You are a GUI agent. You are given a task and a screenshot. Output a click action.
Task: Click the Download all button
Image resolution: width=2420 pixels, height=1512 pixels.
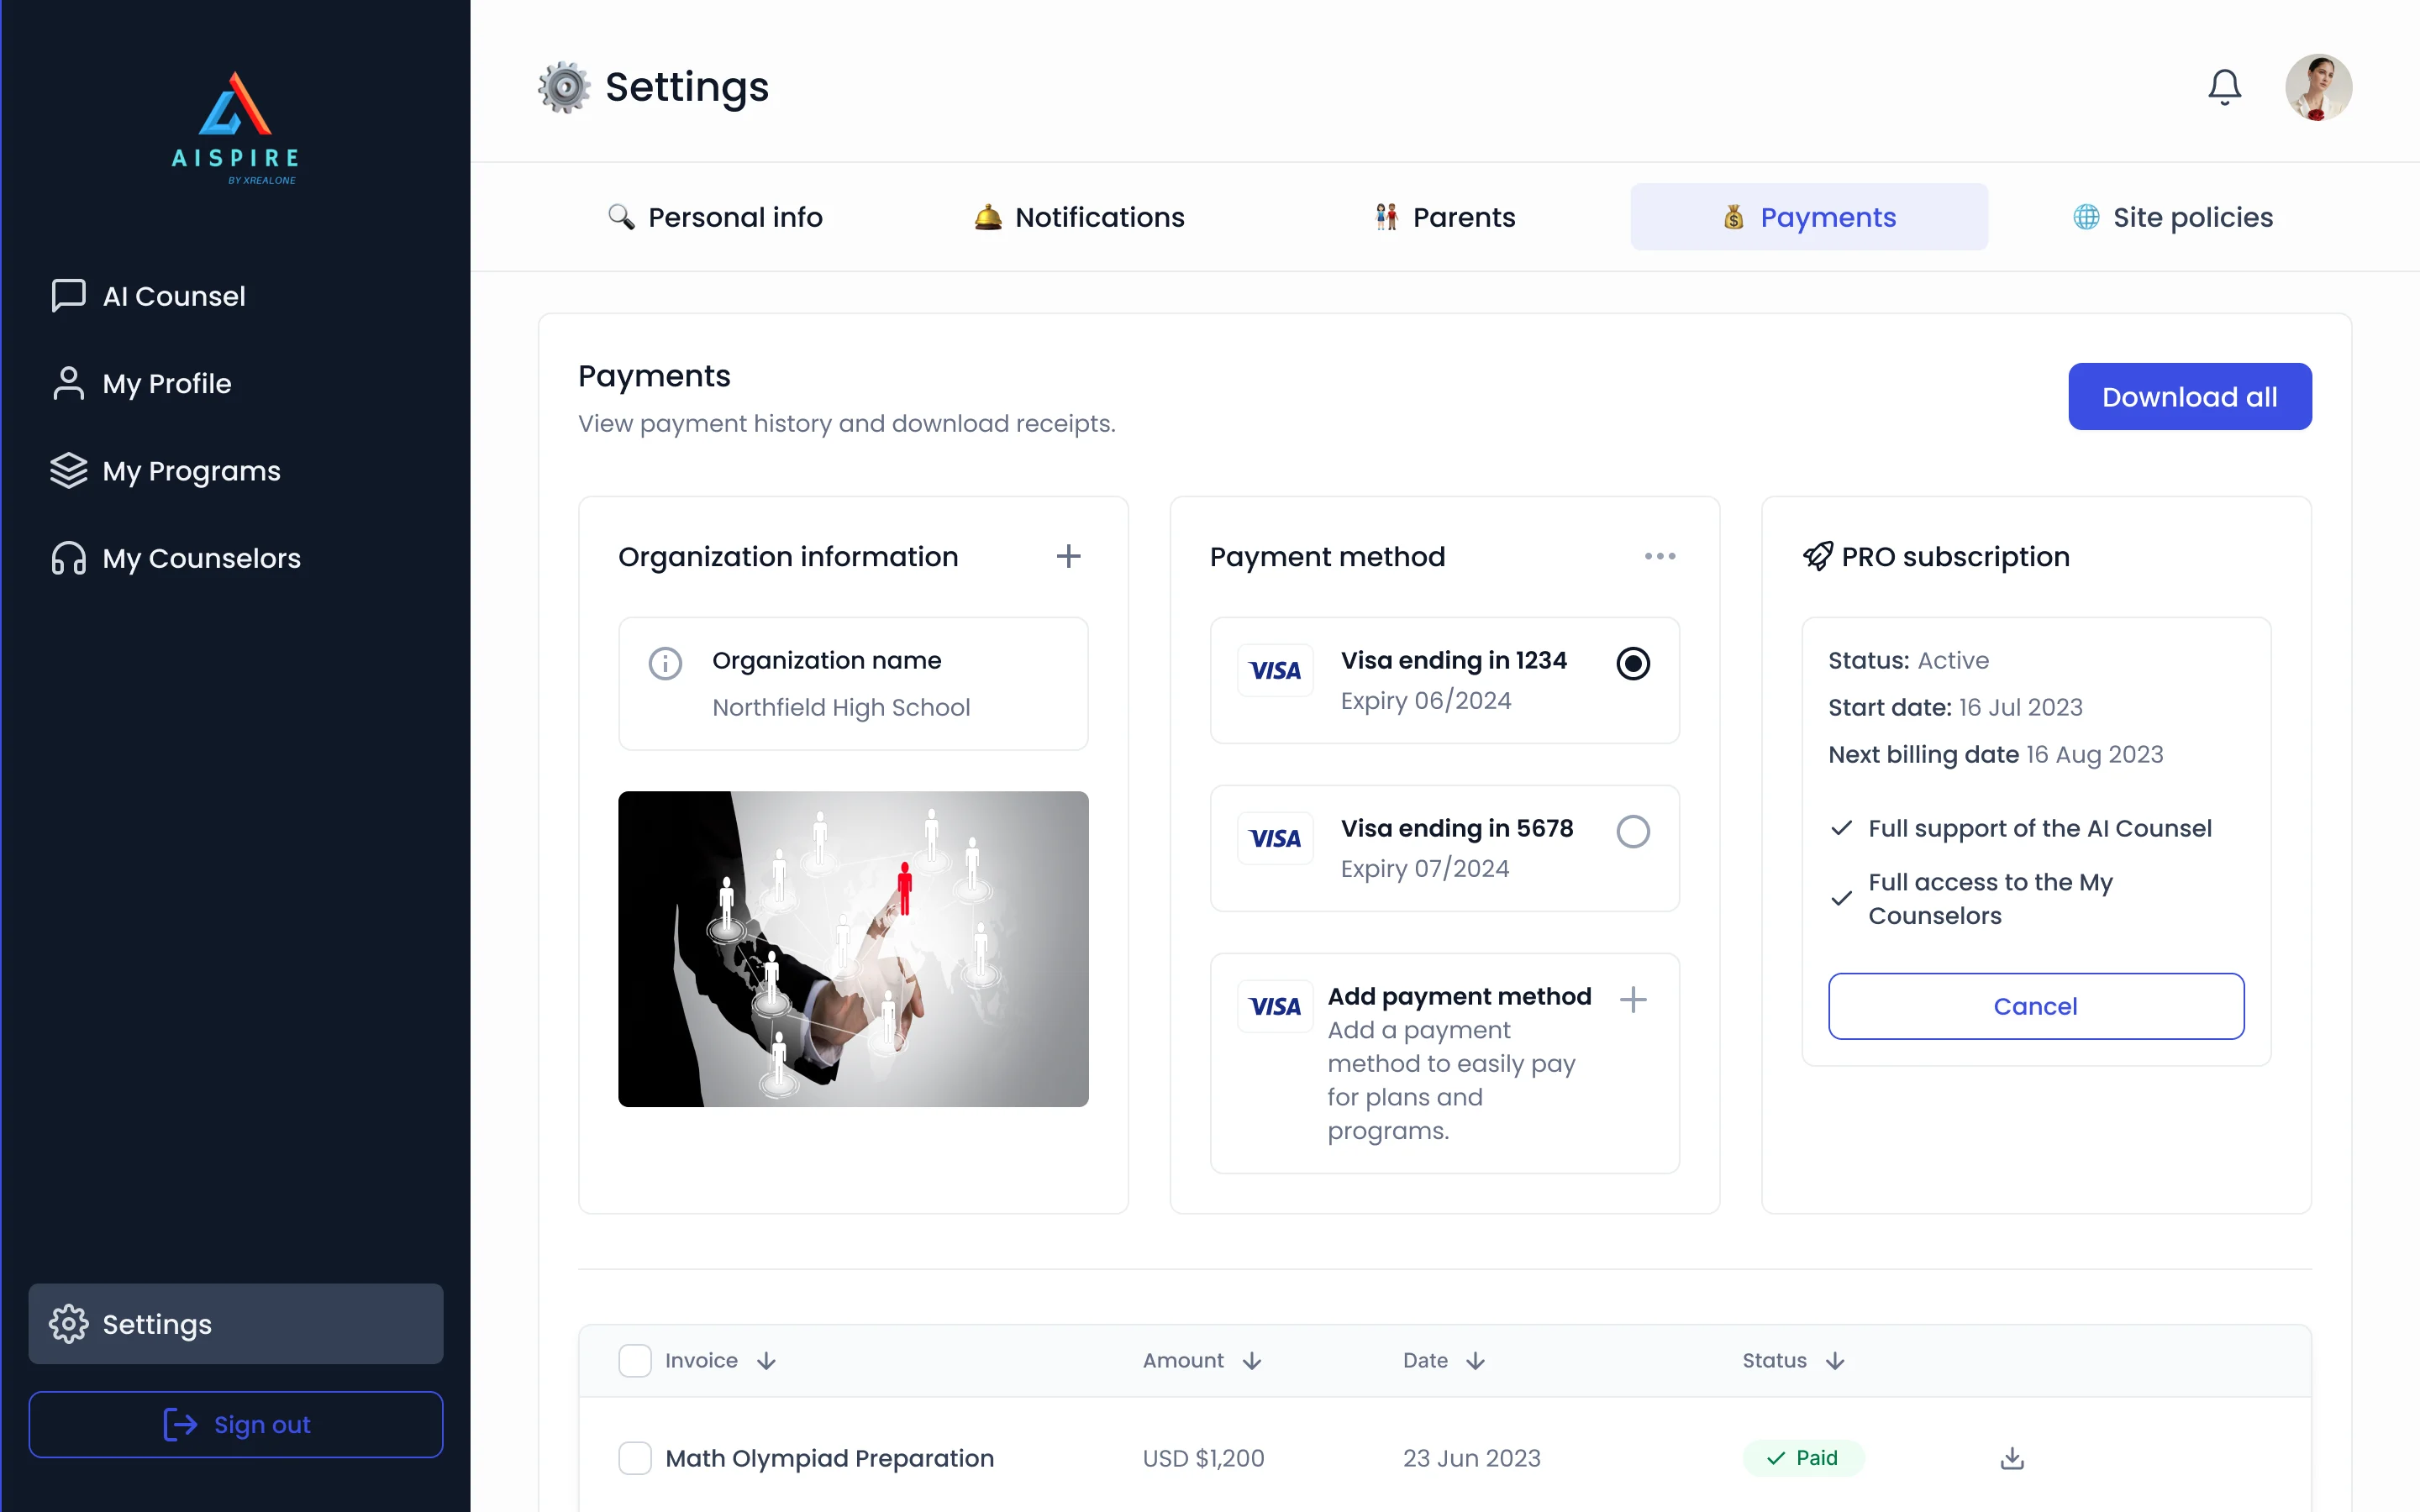pyautogui.click(x=2189, y=397)
